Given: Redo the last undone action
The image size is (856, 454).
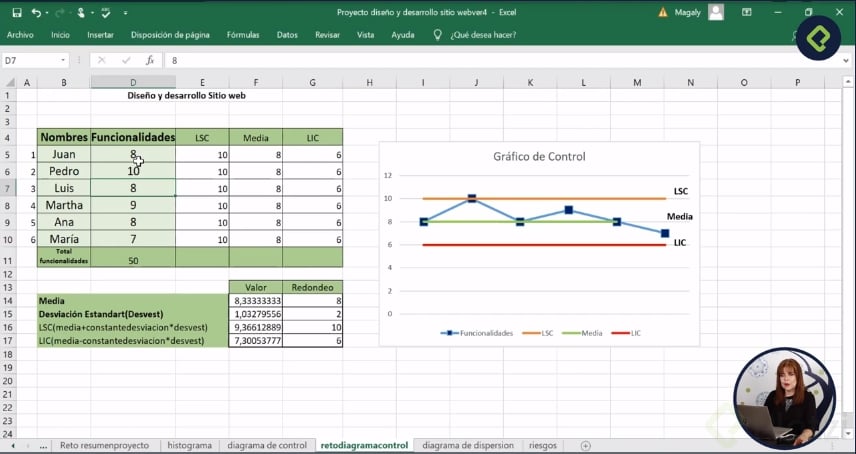Looking at the screenshot, I should pyautogui.click(x=59, y=12).
